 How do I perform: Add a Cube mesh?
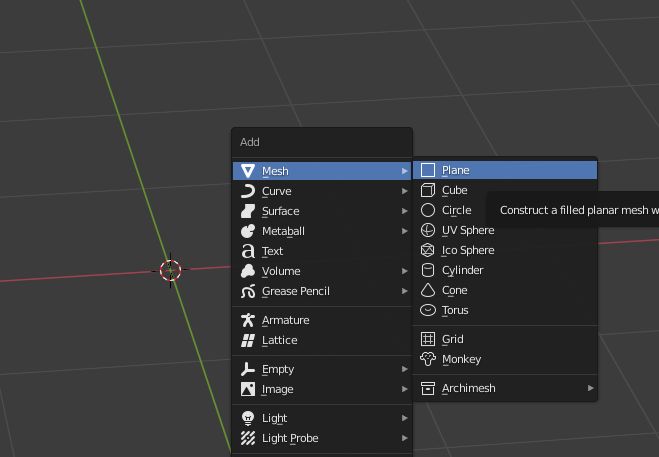click(505, 190)
